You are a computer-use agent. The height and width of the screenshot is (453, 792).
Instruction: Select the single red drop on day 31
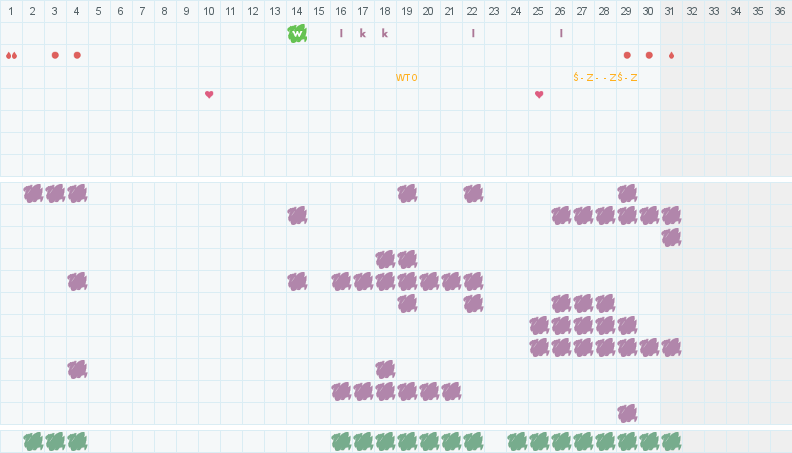pos(671,55)
